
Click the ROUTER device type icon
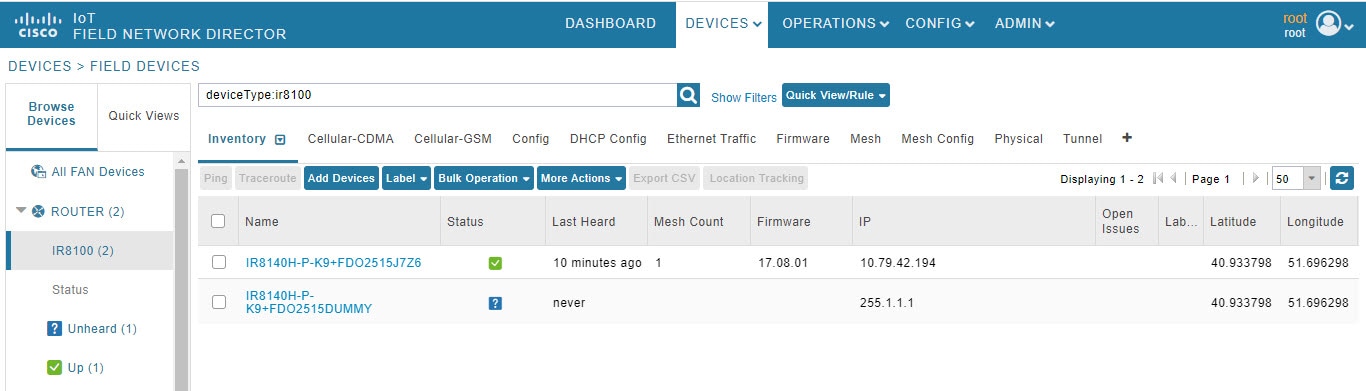(x=38, y=211)
